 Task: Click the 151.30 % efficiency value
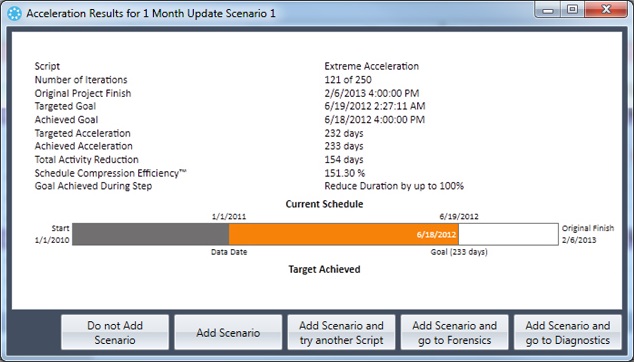[x=344, y=173]
